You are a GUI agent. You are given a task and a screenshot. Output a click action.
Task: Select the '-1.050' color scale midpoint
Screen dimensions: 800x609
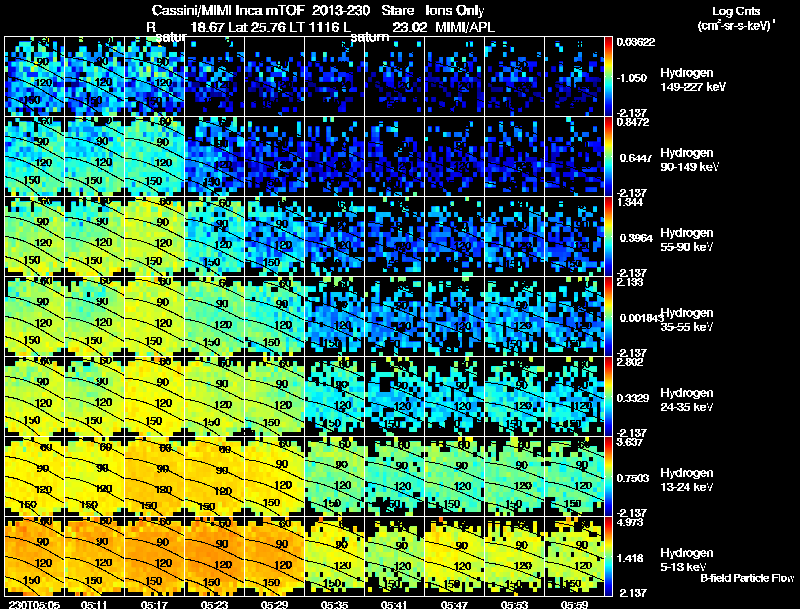[632, 78]
